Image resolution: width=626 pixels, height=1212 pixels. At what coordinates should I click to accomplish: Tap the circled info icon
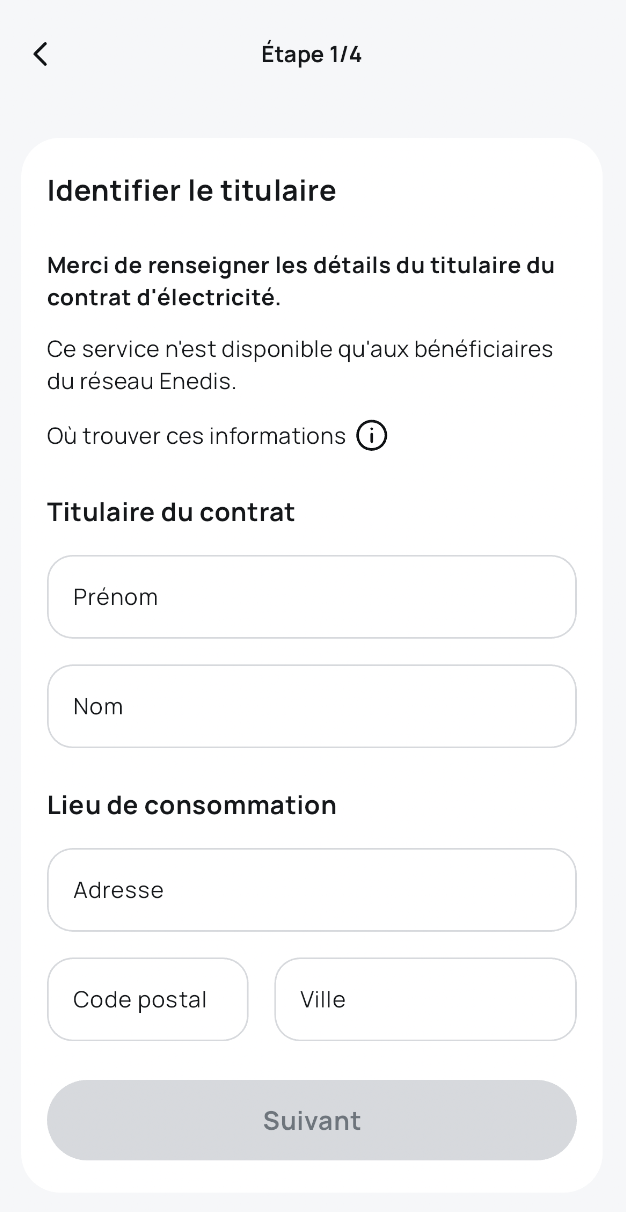(x=371, y=436)
